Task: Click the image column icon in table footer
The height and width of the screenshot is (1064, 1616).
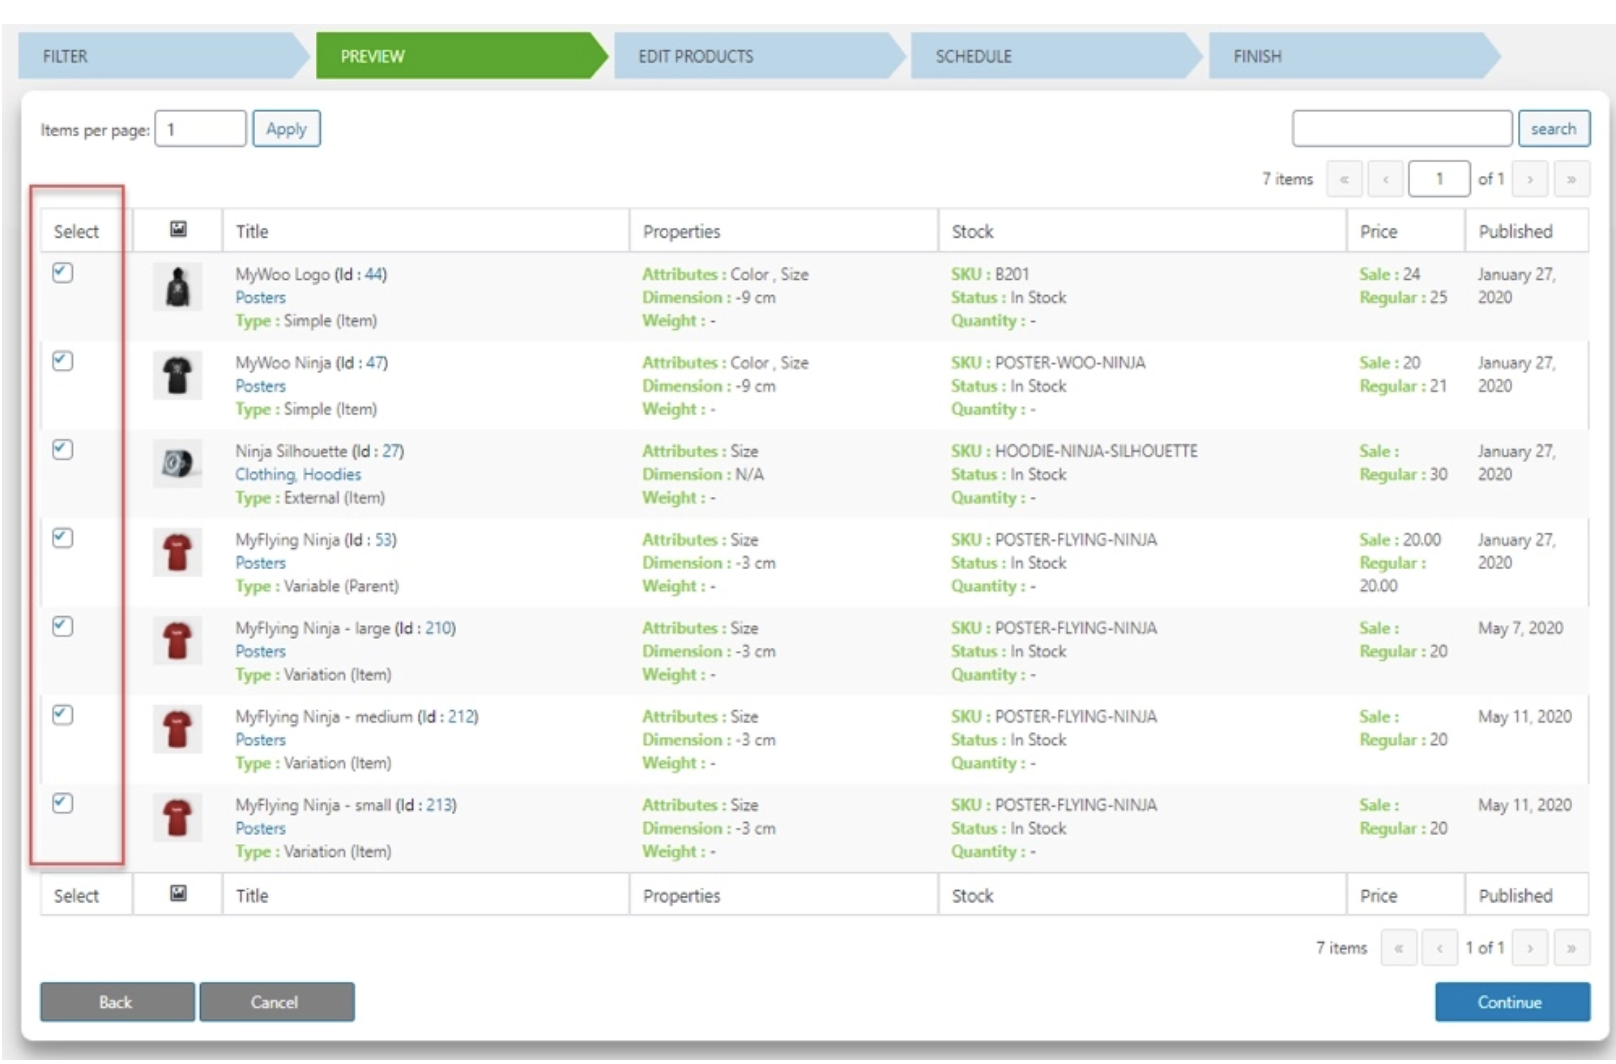Action: tap(178, 894)
